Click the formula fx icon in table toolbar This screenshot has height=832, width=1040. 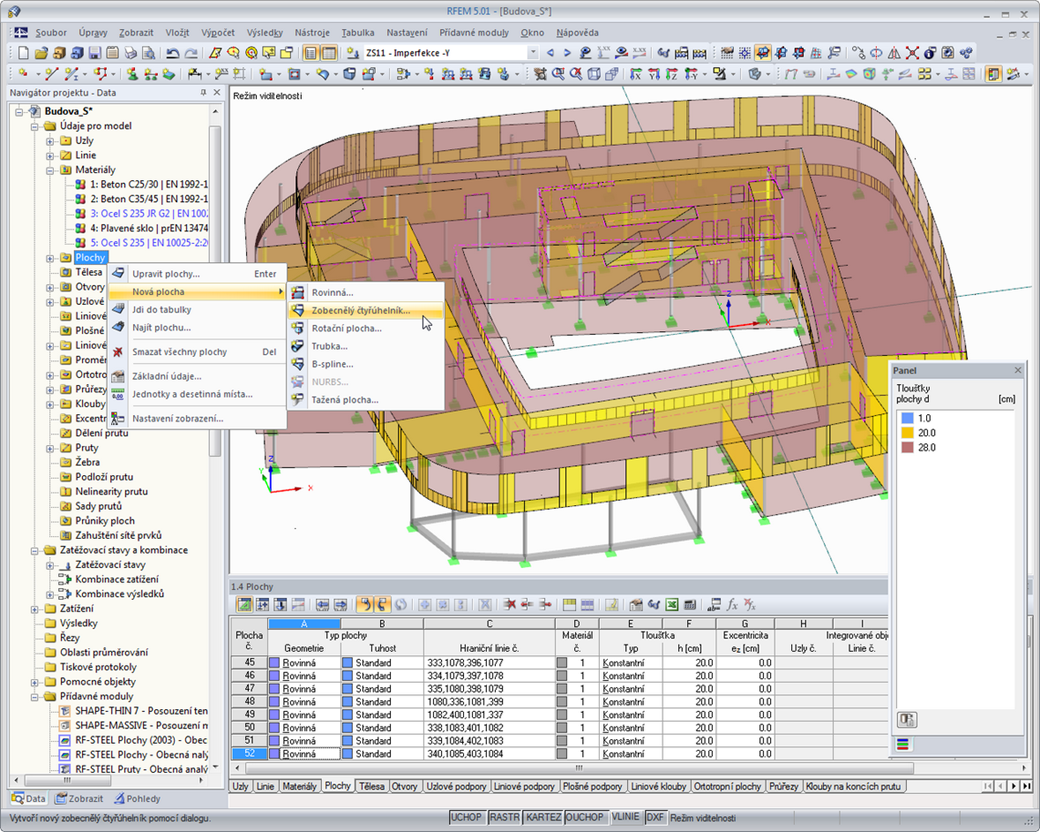[732, 604]
